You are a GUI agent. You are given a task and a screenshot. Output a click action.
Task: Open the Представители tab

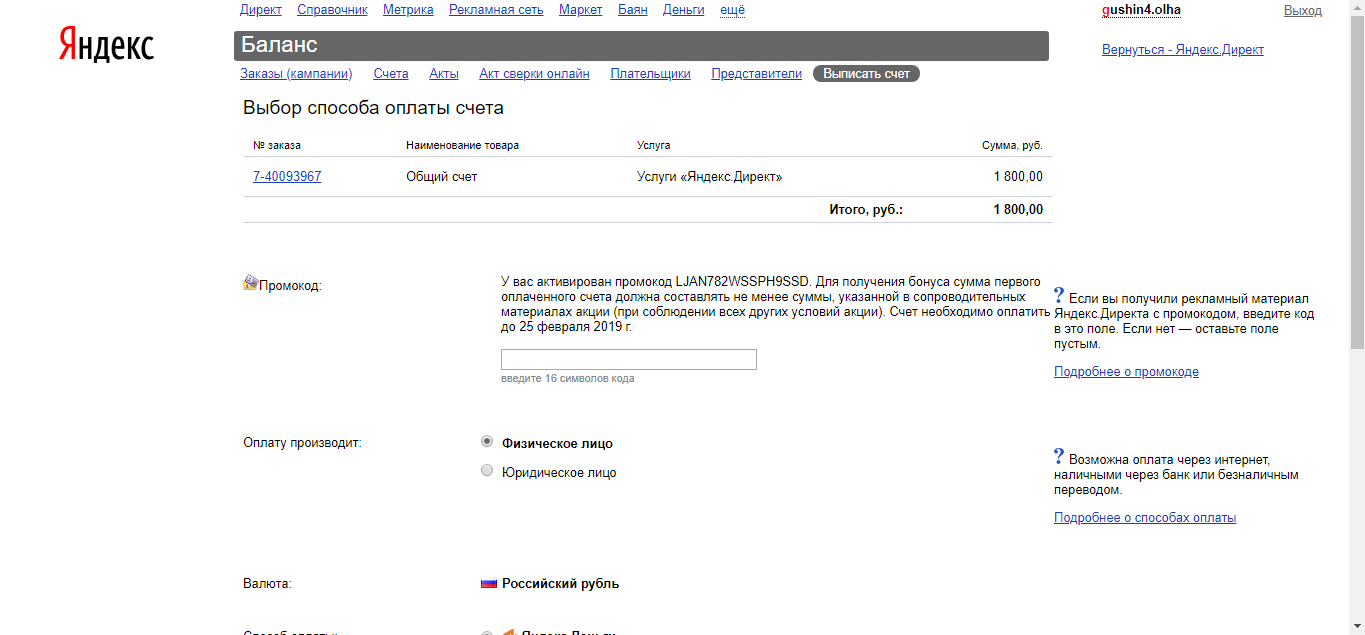757,74
